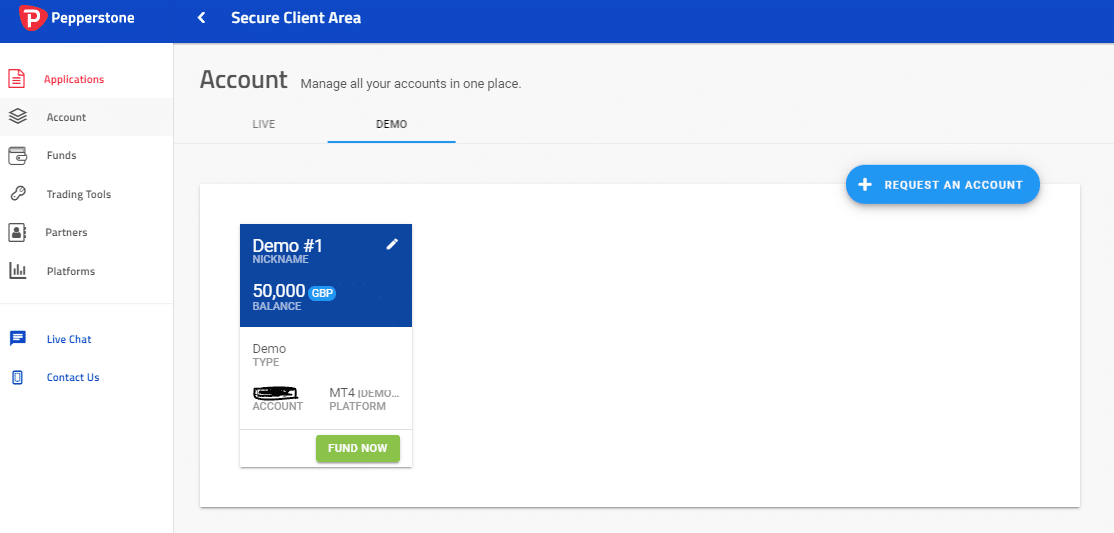This screenshot has height=533, width=1114.
Task: Click the TYPE label on the card
Action: pos(266,362)
